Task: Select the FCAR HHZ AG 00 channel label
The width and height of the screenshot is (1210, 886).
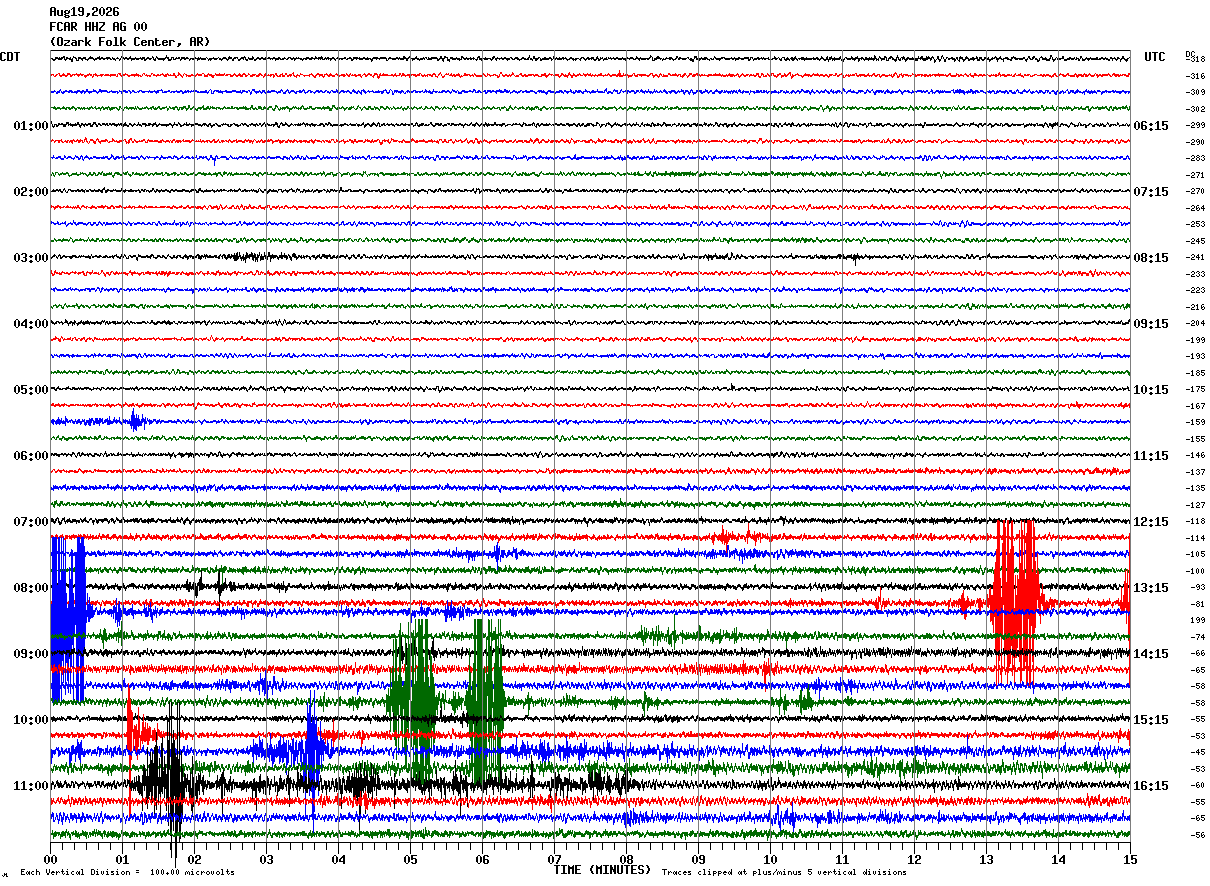Action: [98, 27]
